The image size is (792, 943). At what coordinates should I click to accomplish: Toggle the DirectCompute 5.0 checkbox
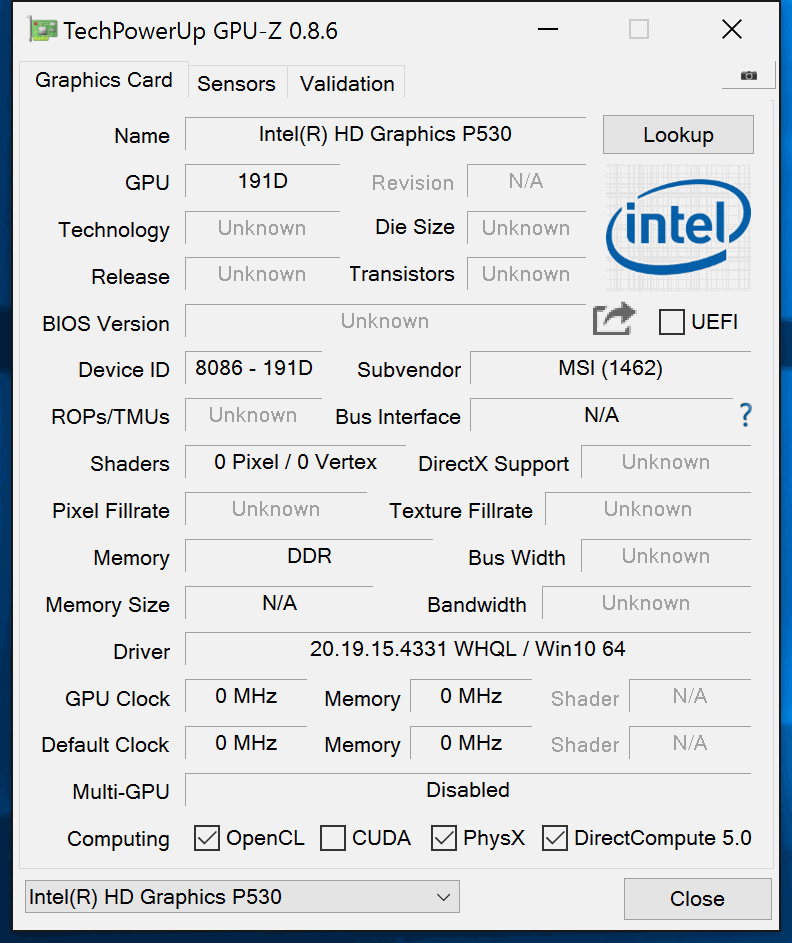(x=555, y=838)
